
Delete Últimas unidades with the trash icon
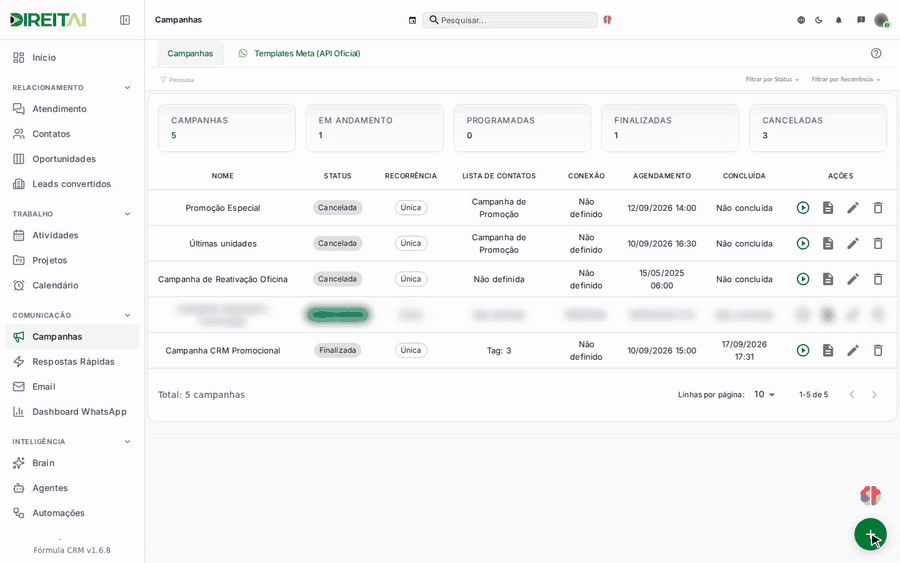(878, 243)
